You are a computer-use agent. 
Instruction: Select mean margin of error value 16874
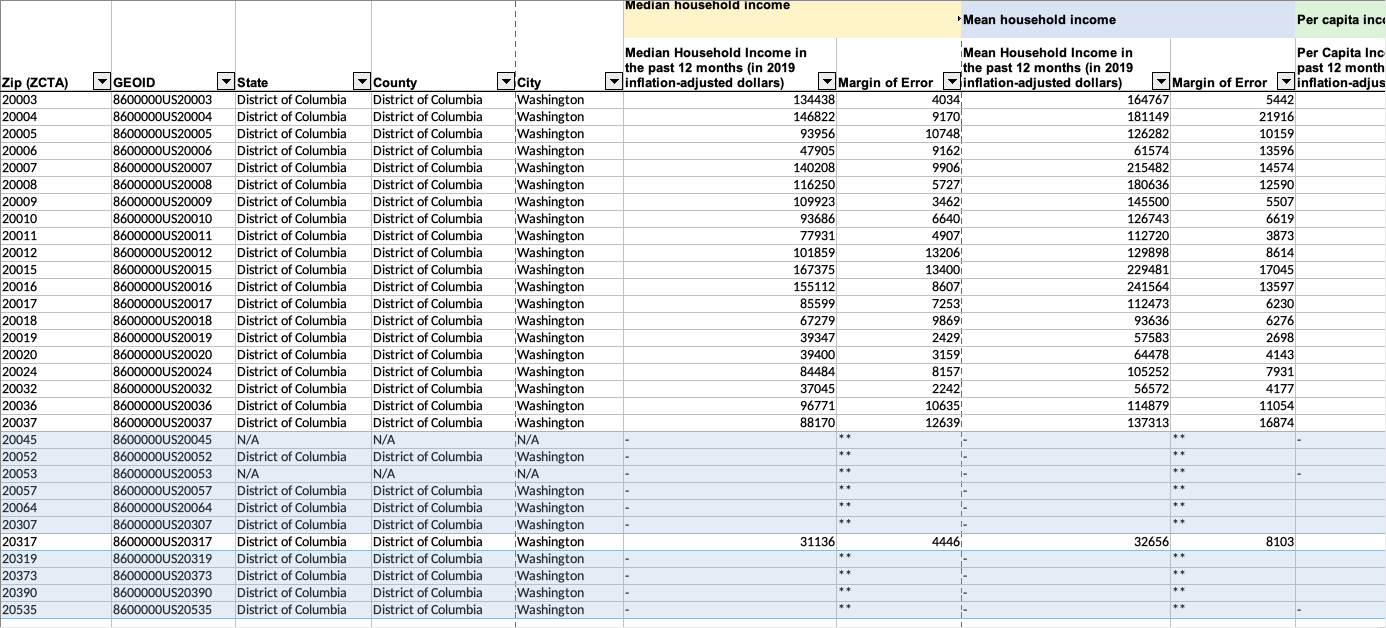(1233, 423)
